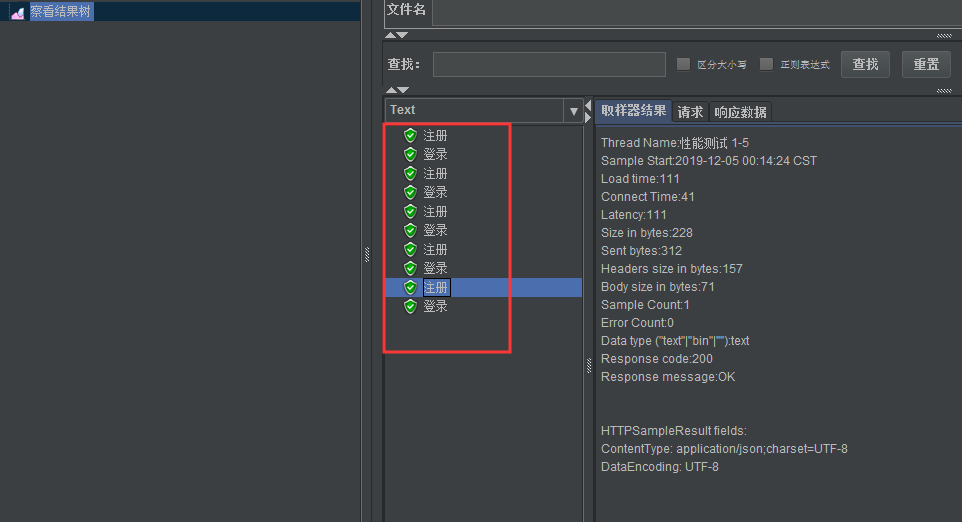Focus the 查找 search text box
The width and height of the screenshot is (962, 522).
[549, 64]
